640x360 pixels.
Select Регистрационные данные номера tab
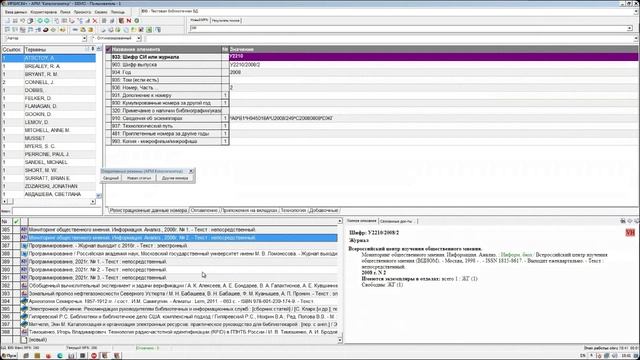[x=149, y=210]
